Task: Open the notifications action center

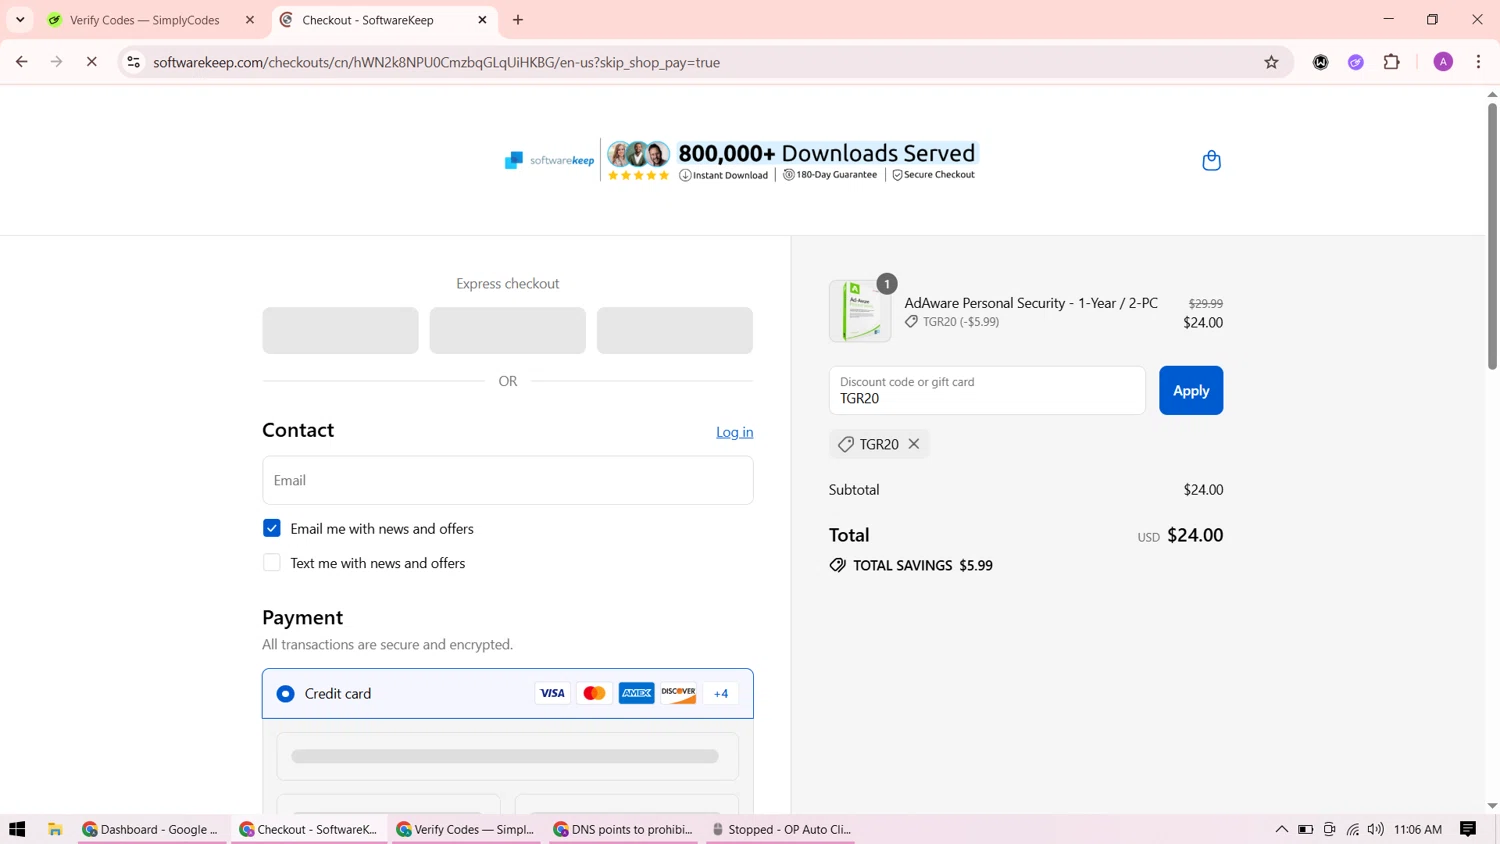Action: [x=1468, y=829]
